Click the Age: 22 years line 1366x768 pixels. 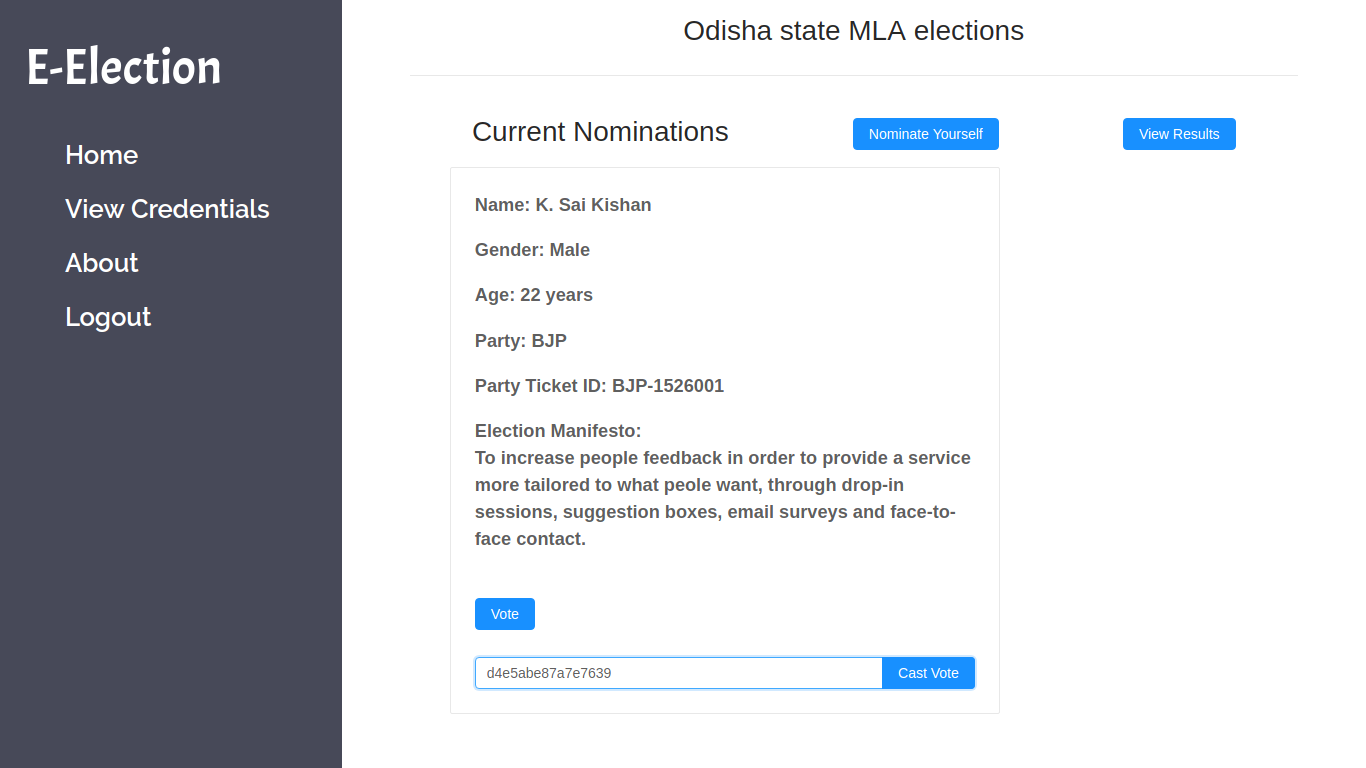point(534,295)
